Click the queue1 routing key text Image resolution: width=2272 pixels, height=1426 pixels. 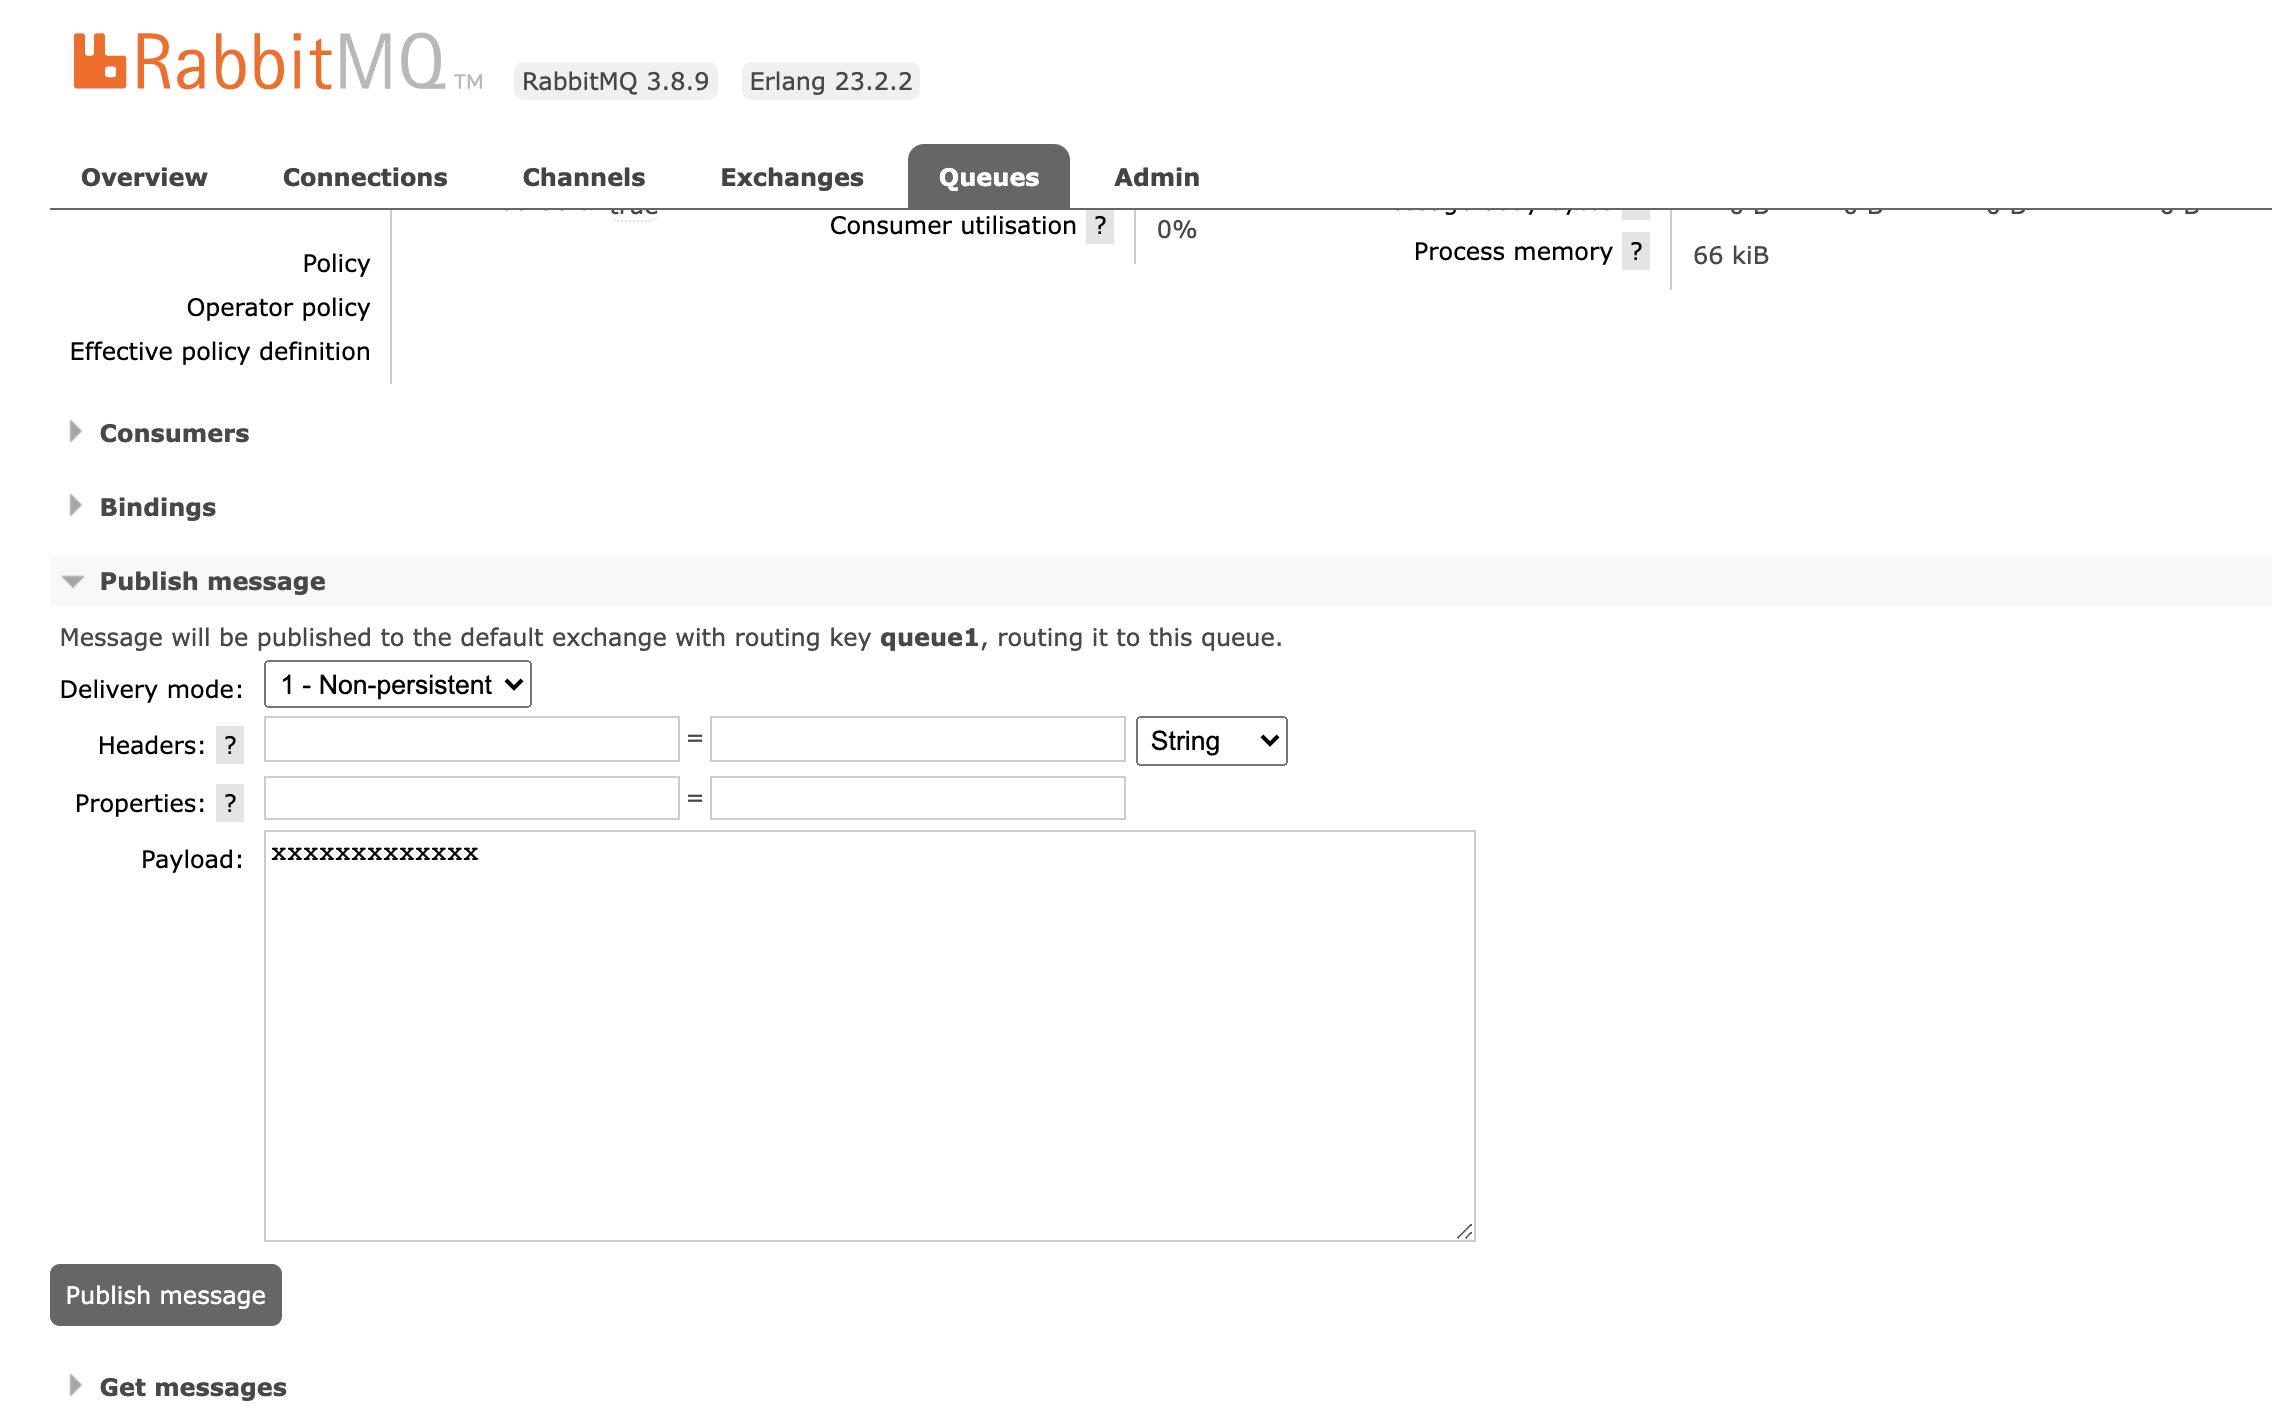929,638
